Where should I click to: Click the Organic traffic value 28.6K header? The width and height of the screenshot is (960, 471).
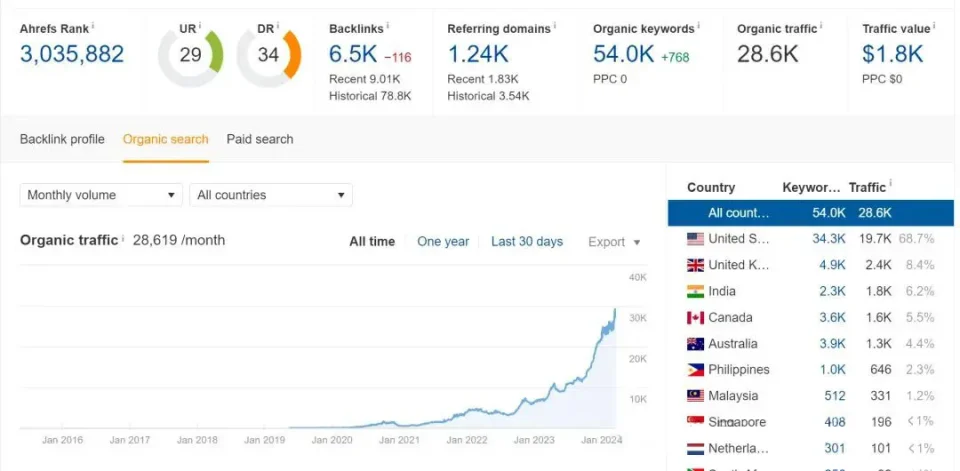(x=767, y=54)
